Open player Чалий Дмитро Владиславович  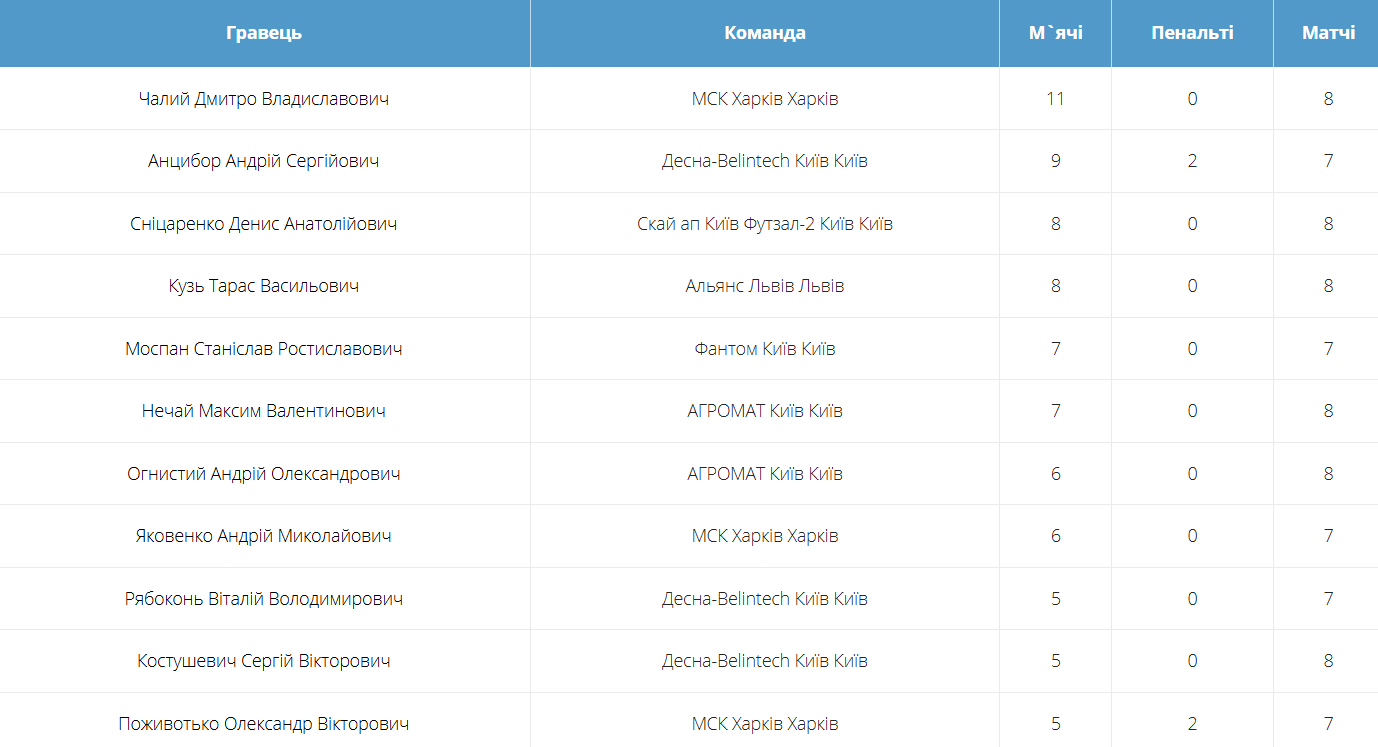tap(264, 99)
